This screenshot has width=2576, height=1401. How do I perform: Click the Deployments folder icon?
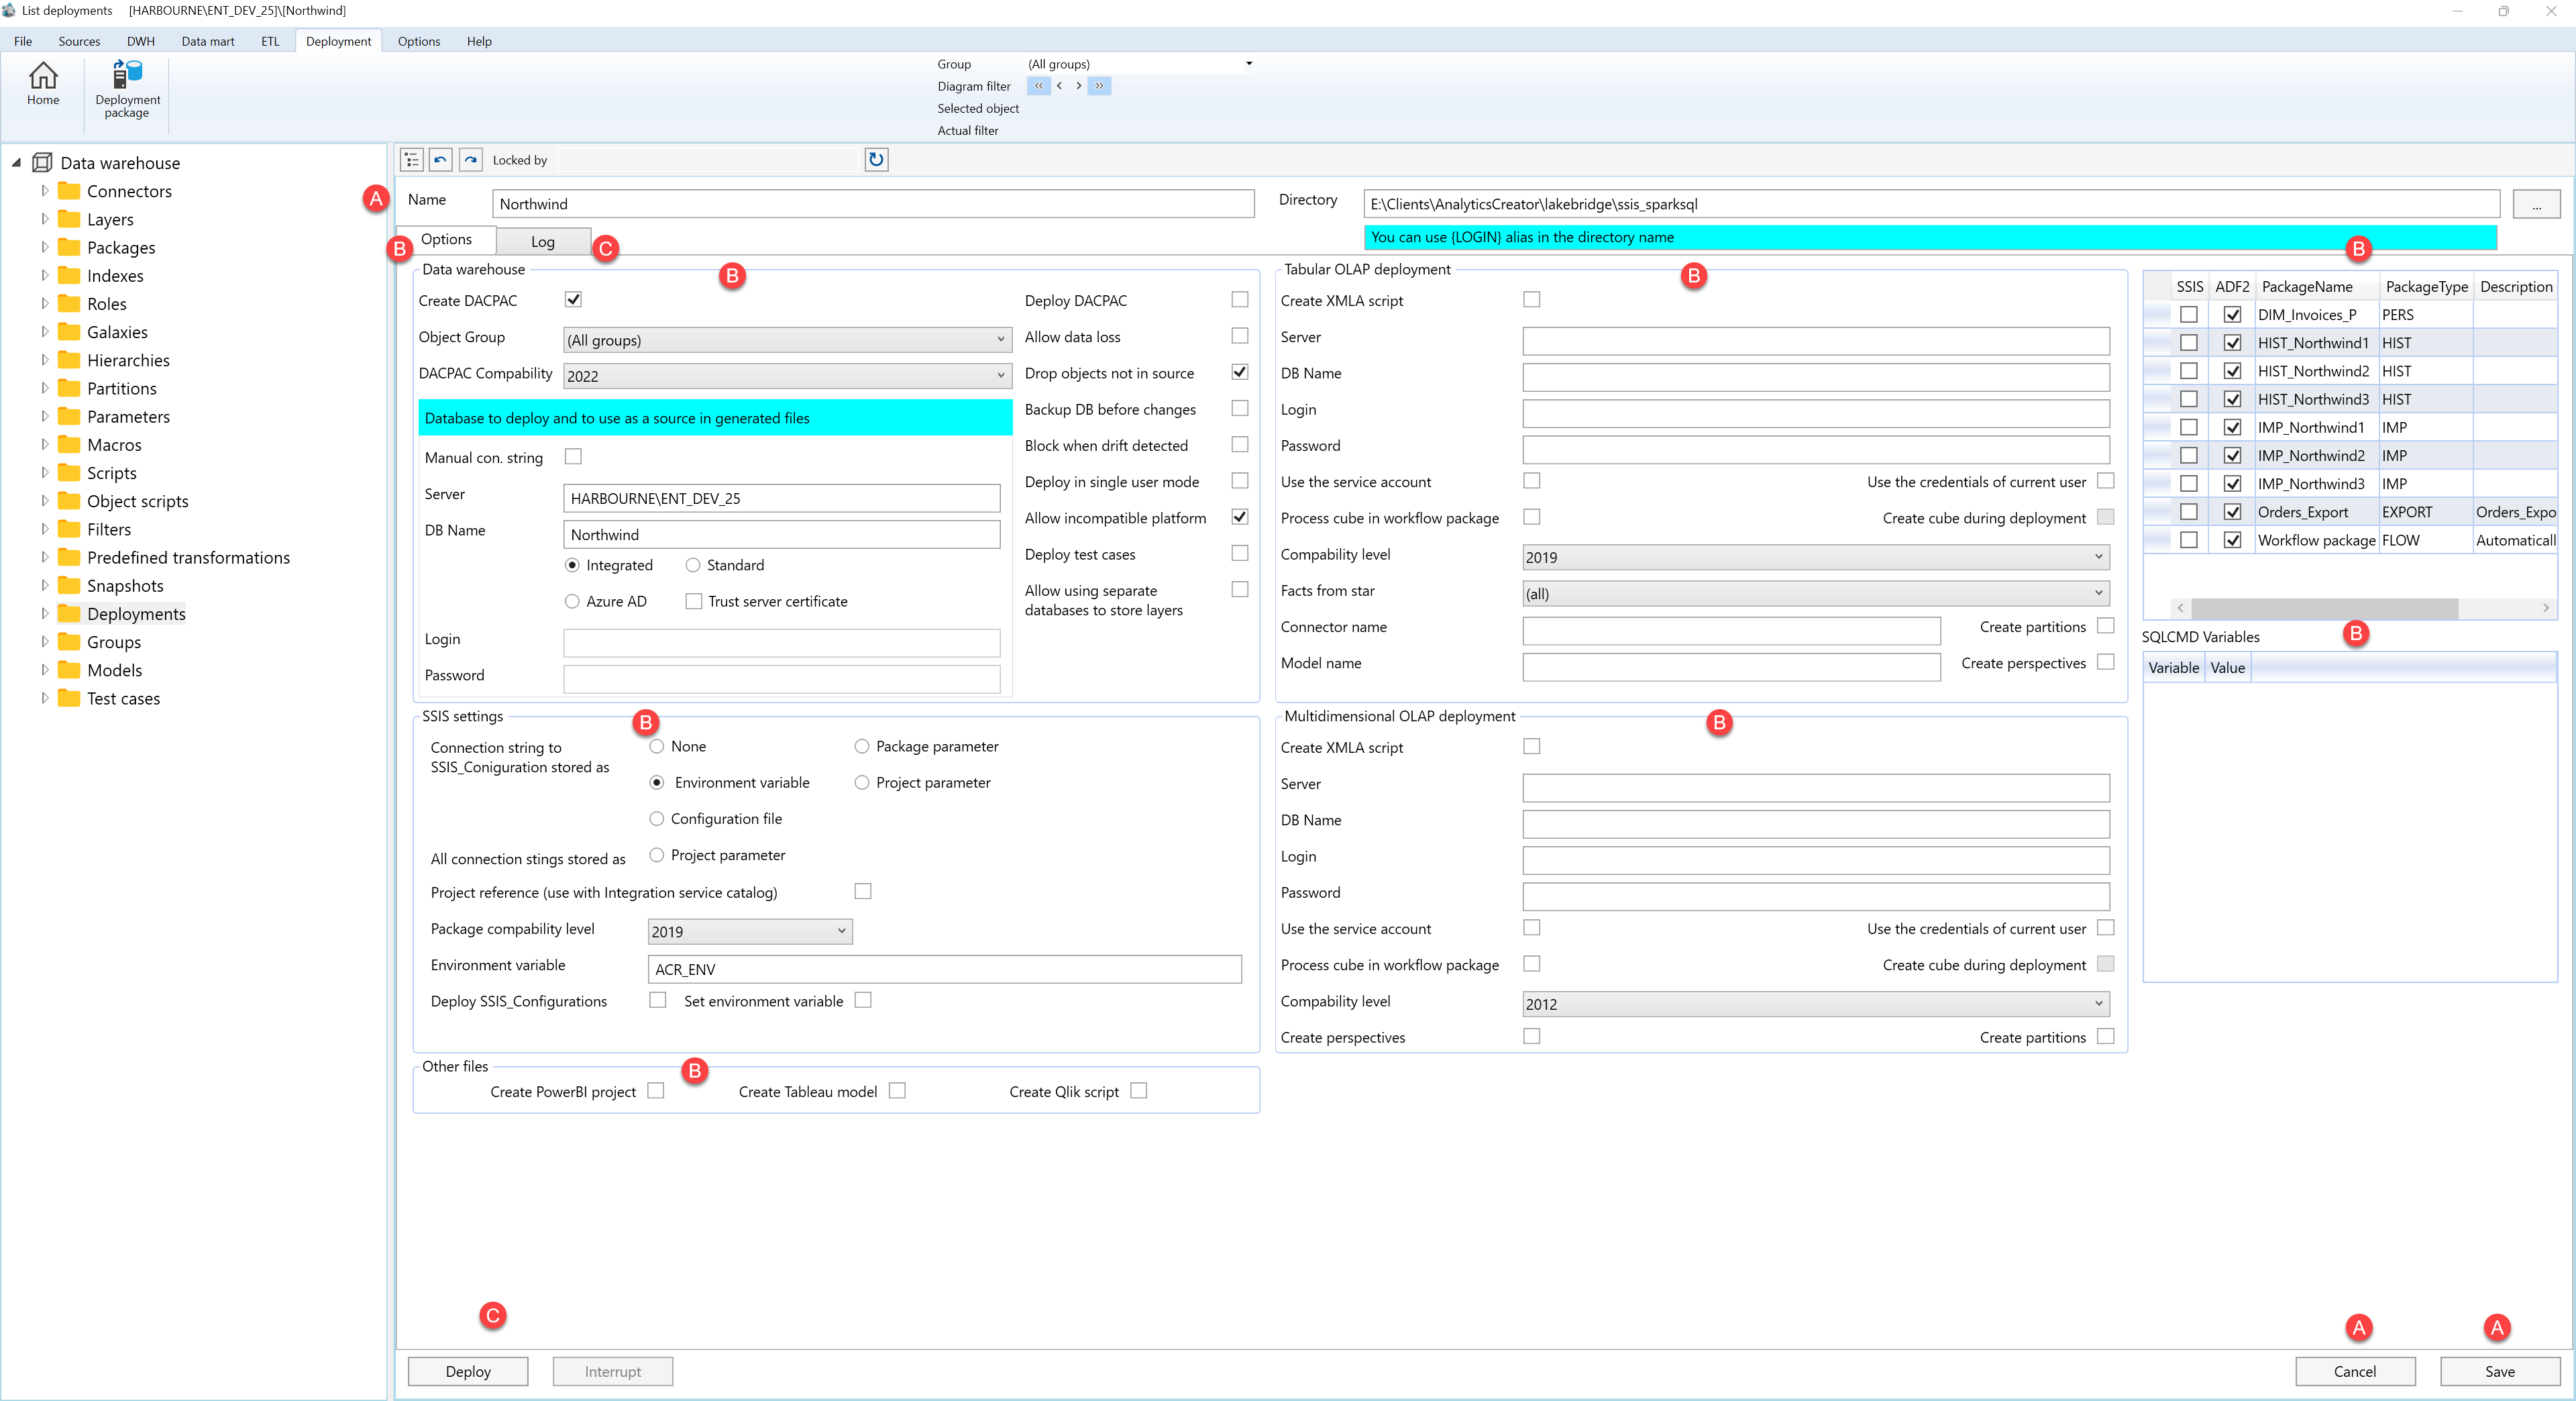[69, 614]
